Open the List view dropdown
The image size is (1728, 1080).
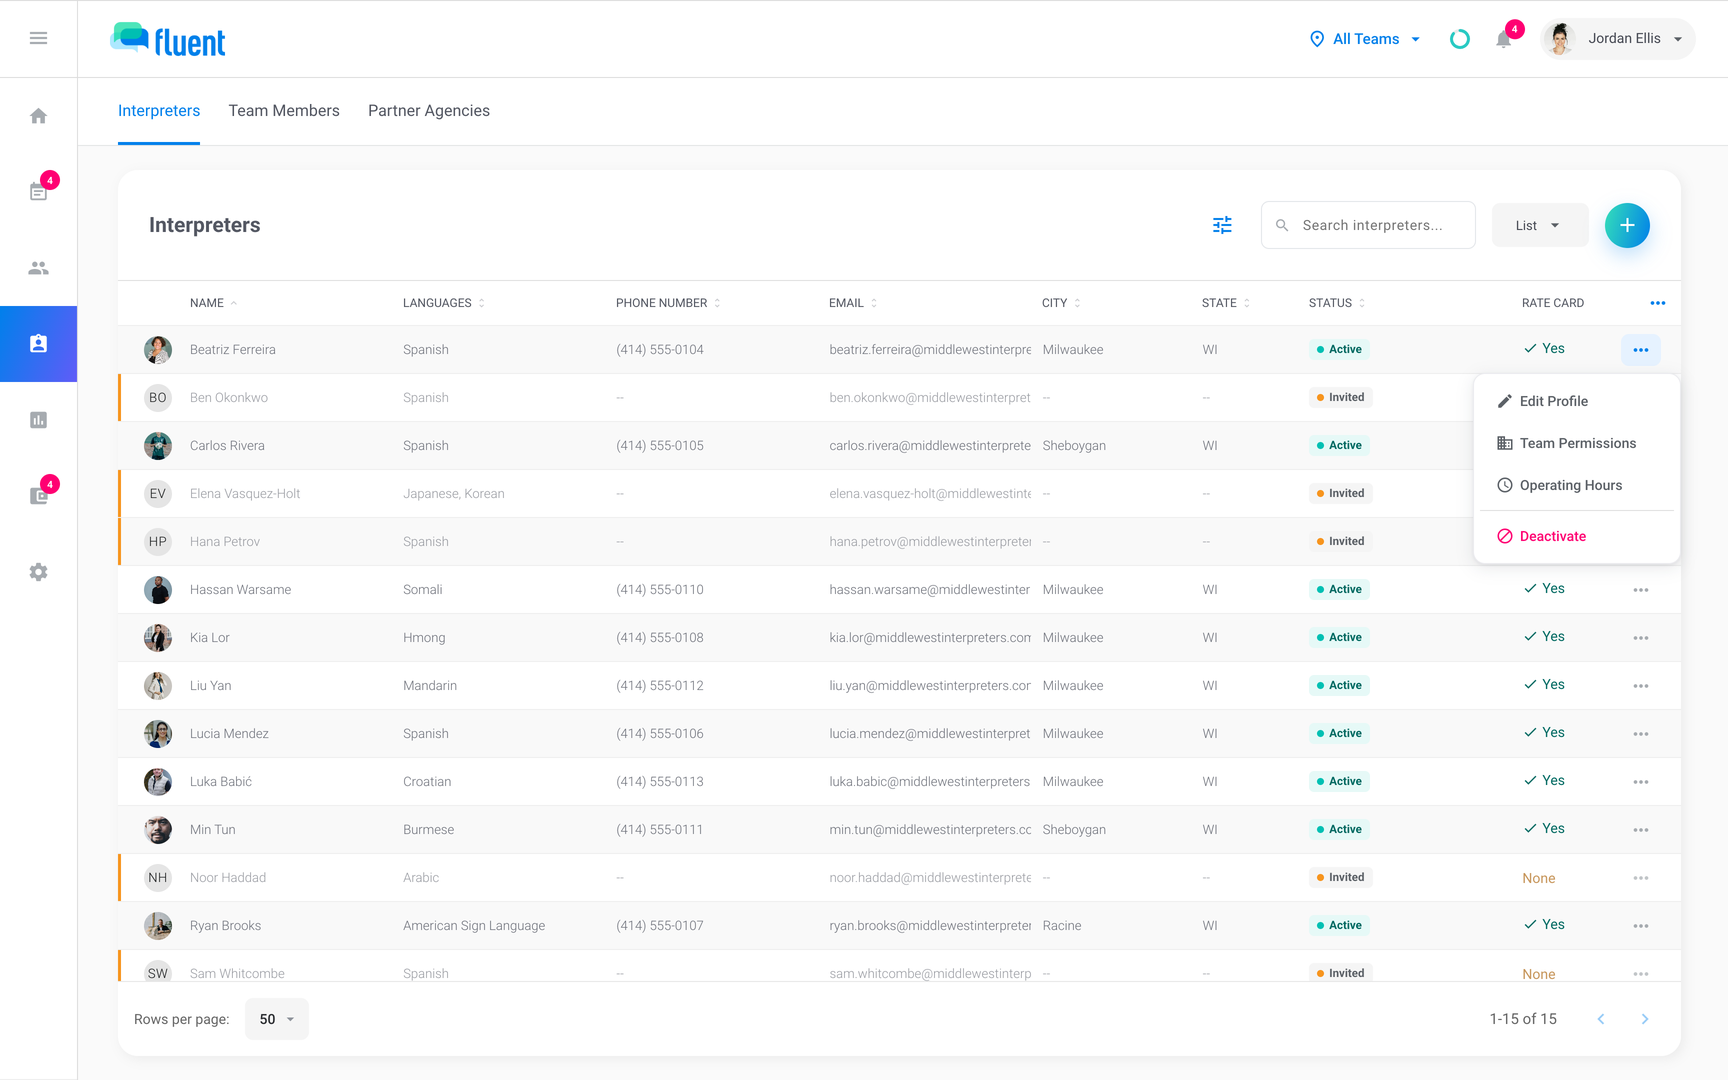pos(1540,225)
